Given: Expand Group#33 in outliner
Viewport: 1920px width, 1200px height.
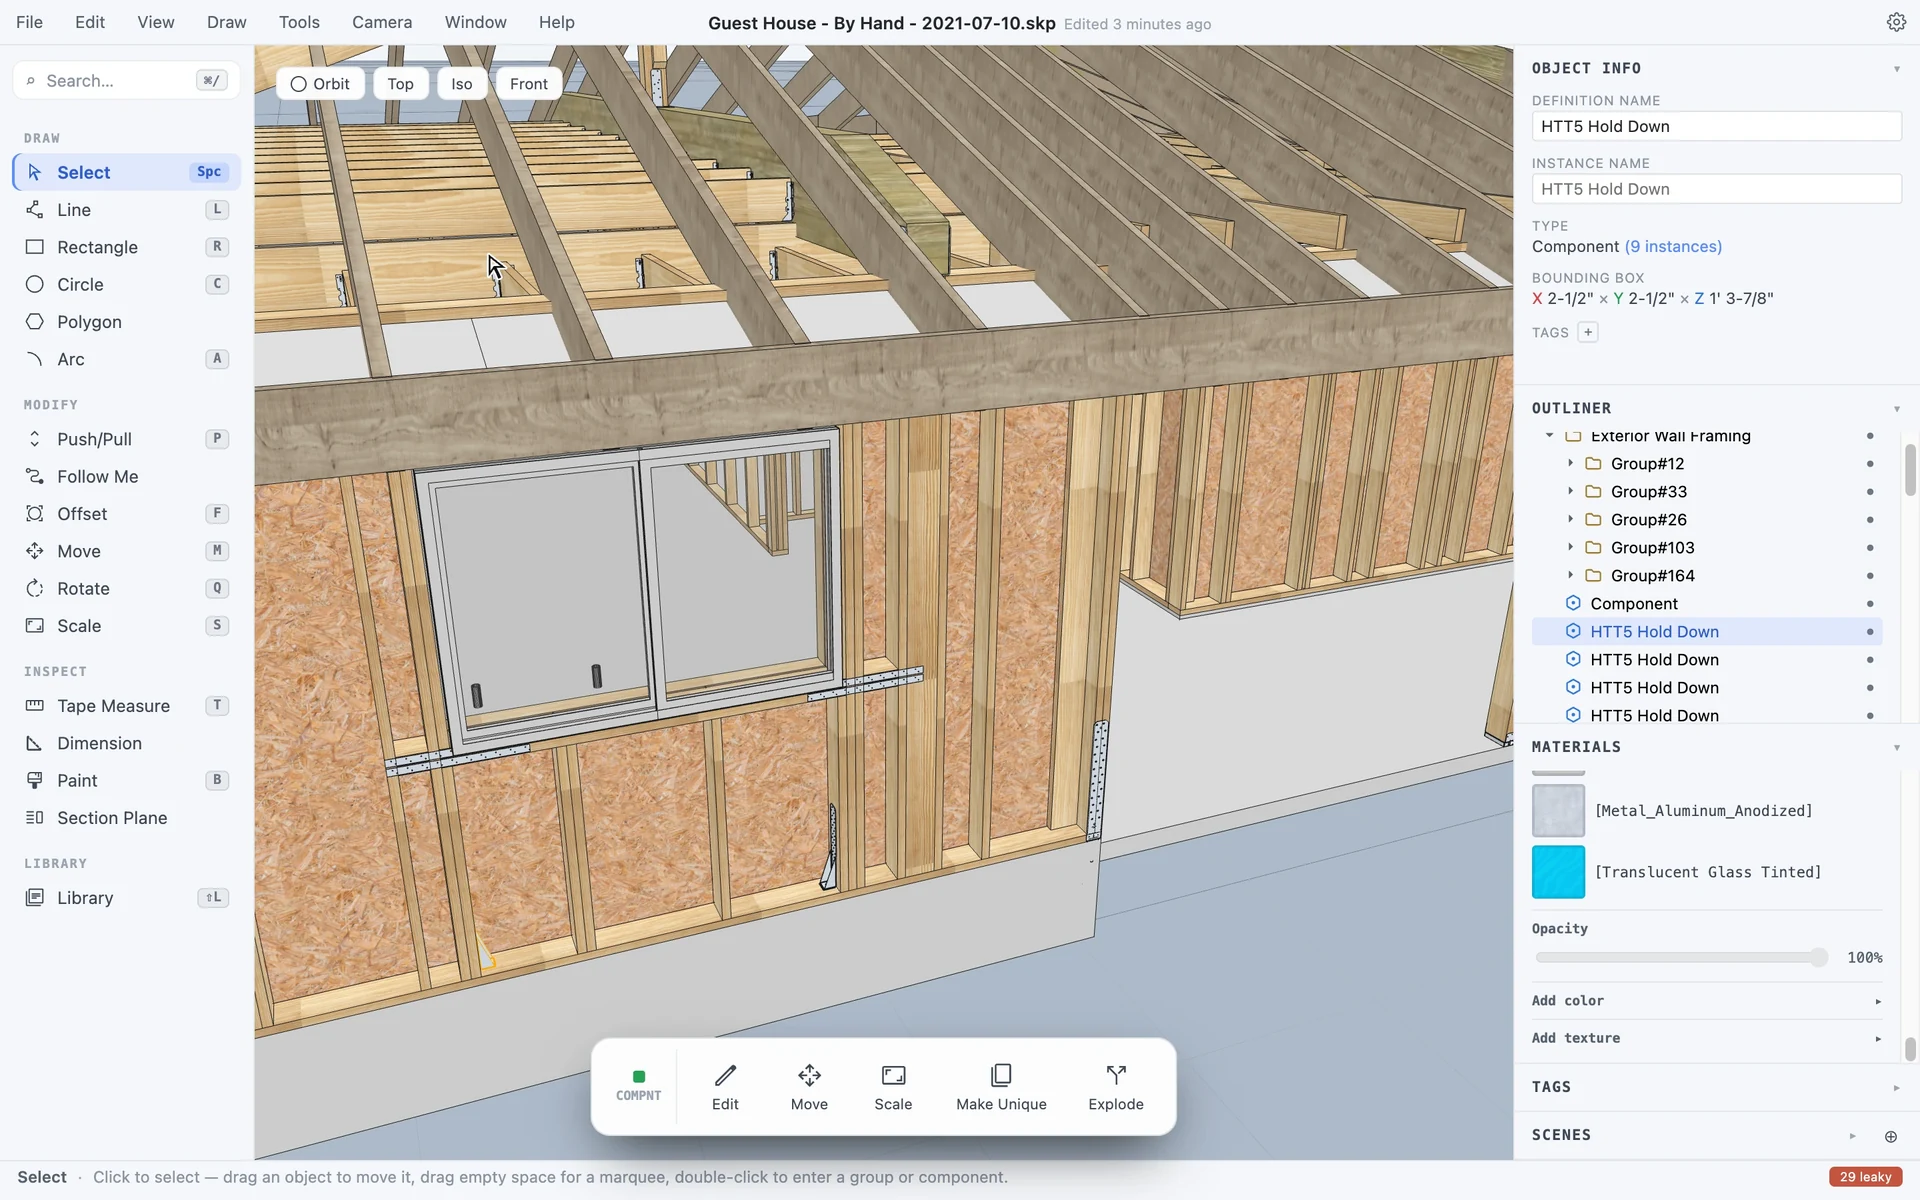Looking at the screenshot, I should 1570,492.
